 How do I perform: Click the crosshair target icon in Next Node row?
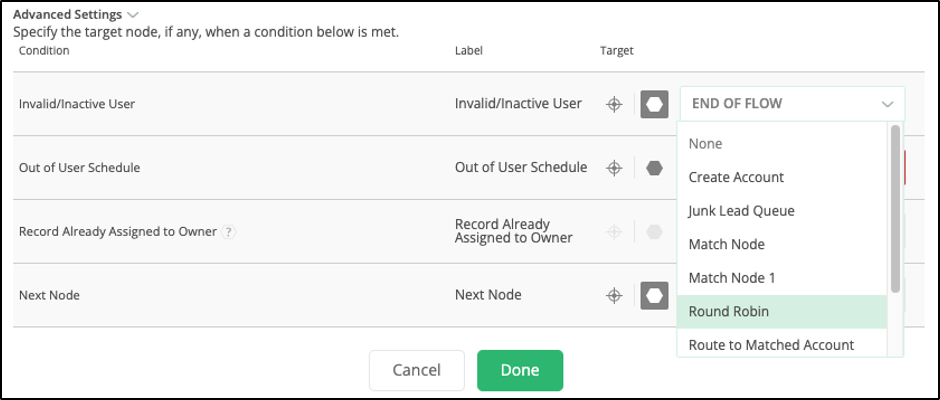[x=615, y=295]
